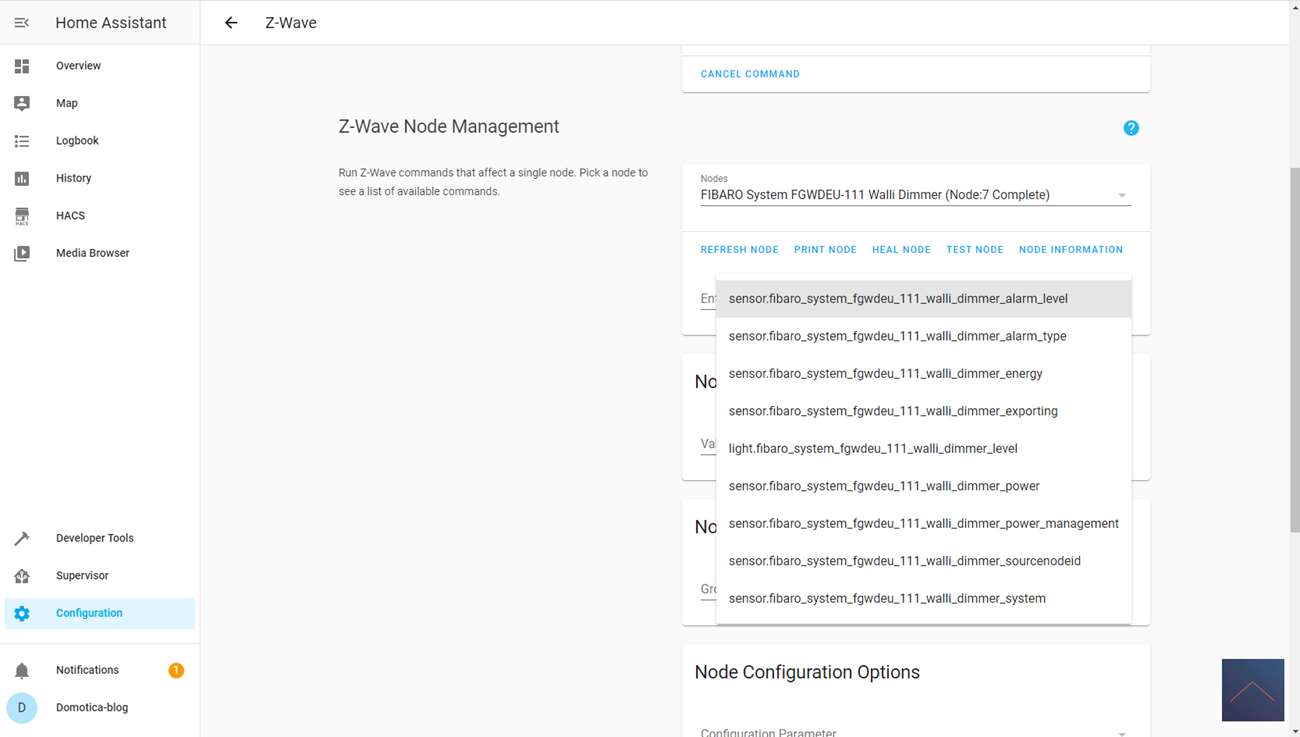Select the walli_dimmer_alarm_level sensor entity

(x=898, y=299)
